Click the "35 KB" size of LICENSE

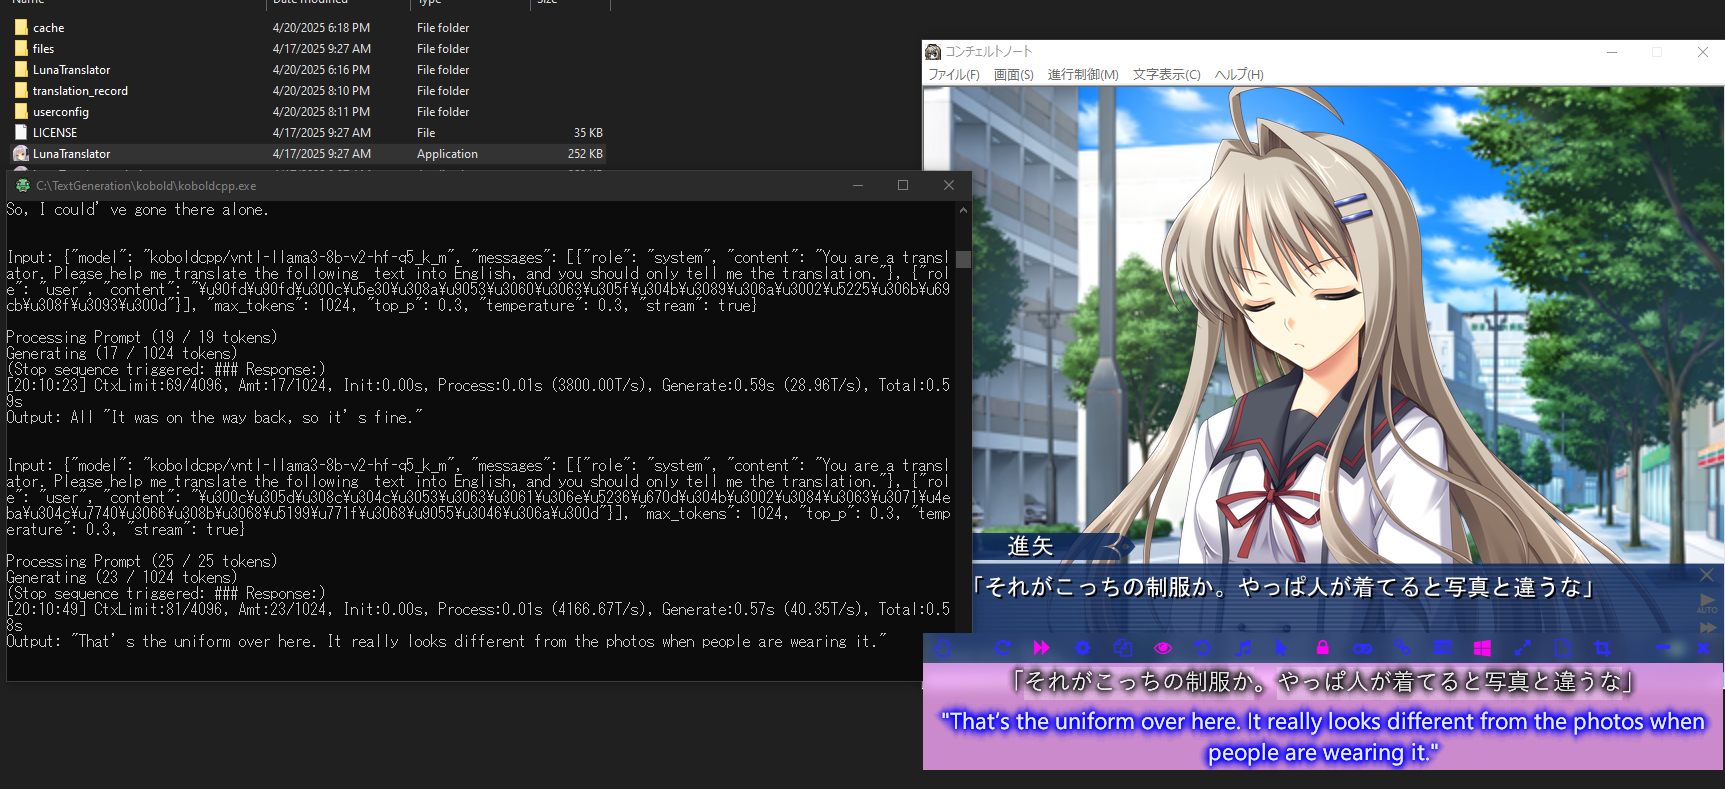588,133
